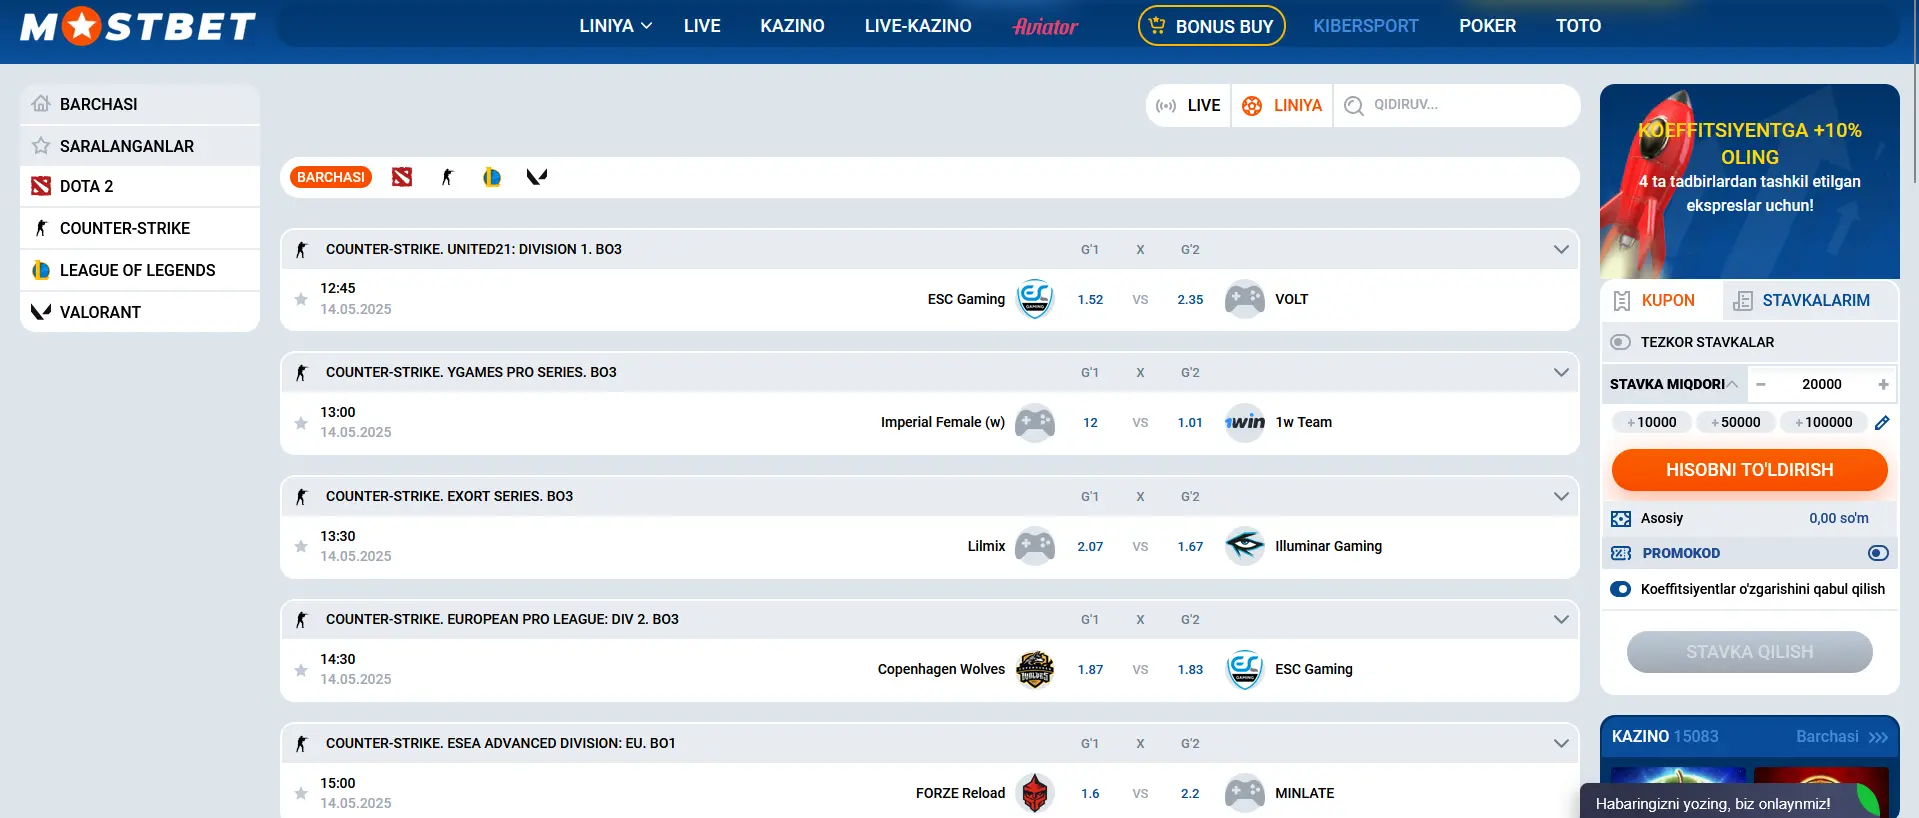Bet on ESC Gaming at 1.52

pos(1090,299)
